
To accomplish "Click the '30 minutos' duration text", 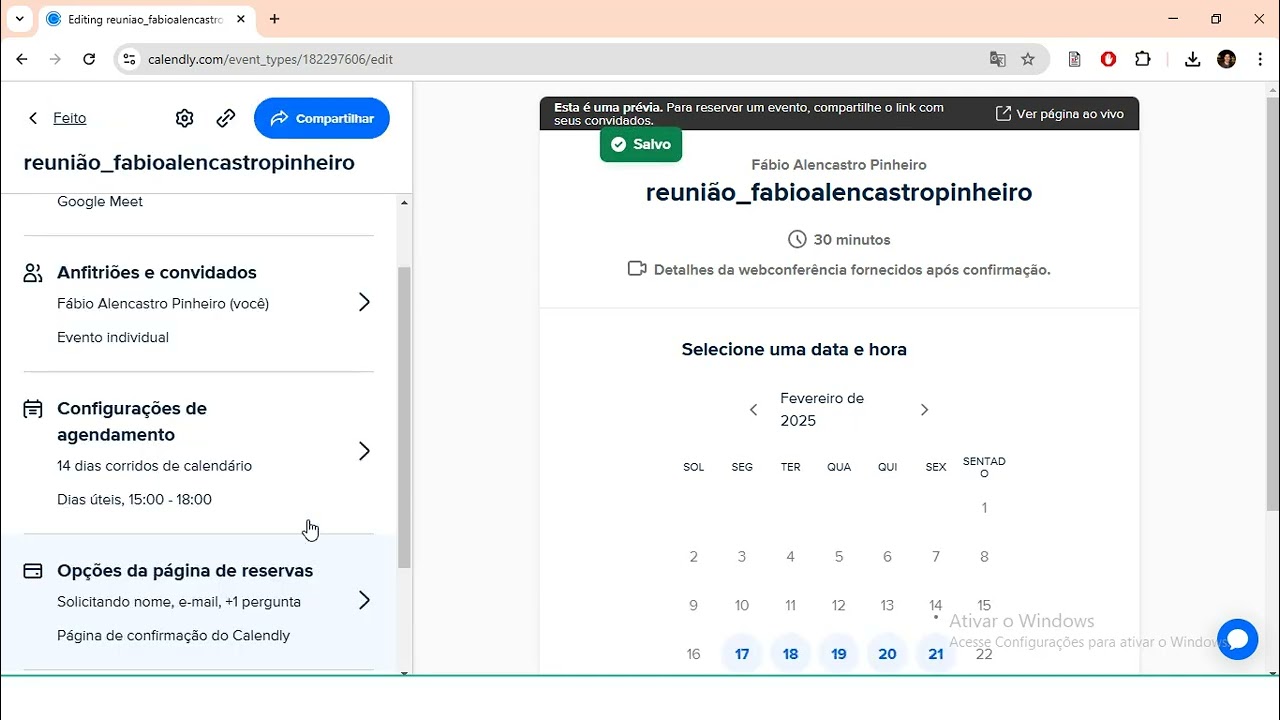I will (852, 240).
